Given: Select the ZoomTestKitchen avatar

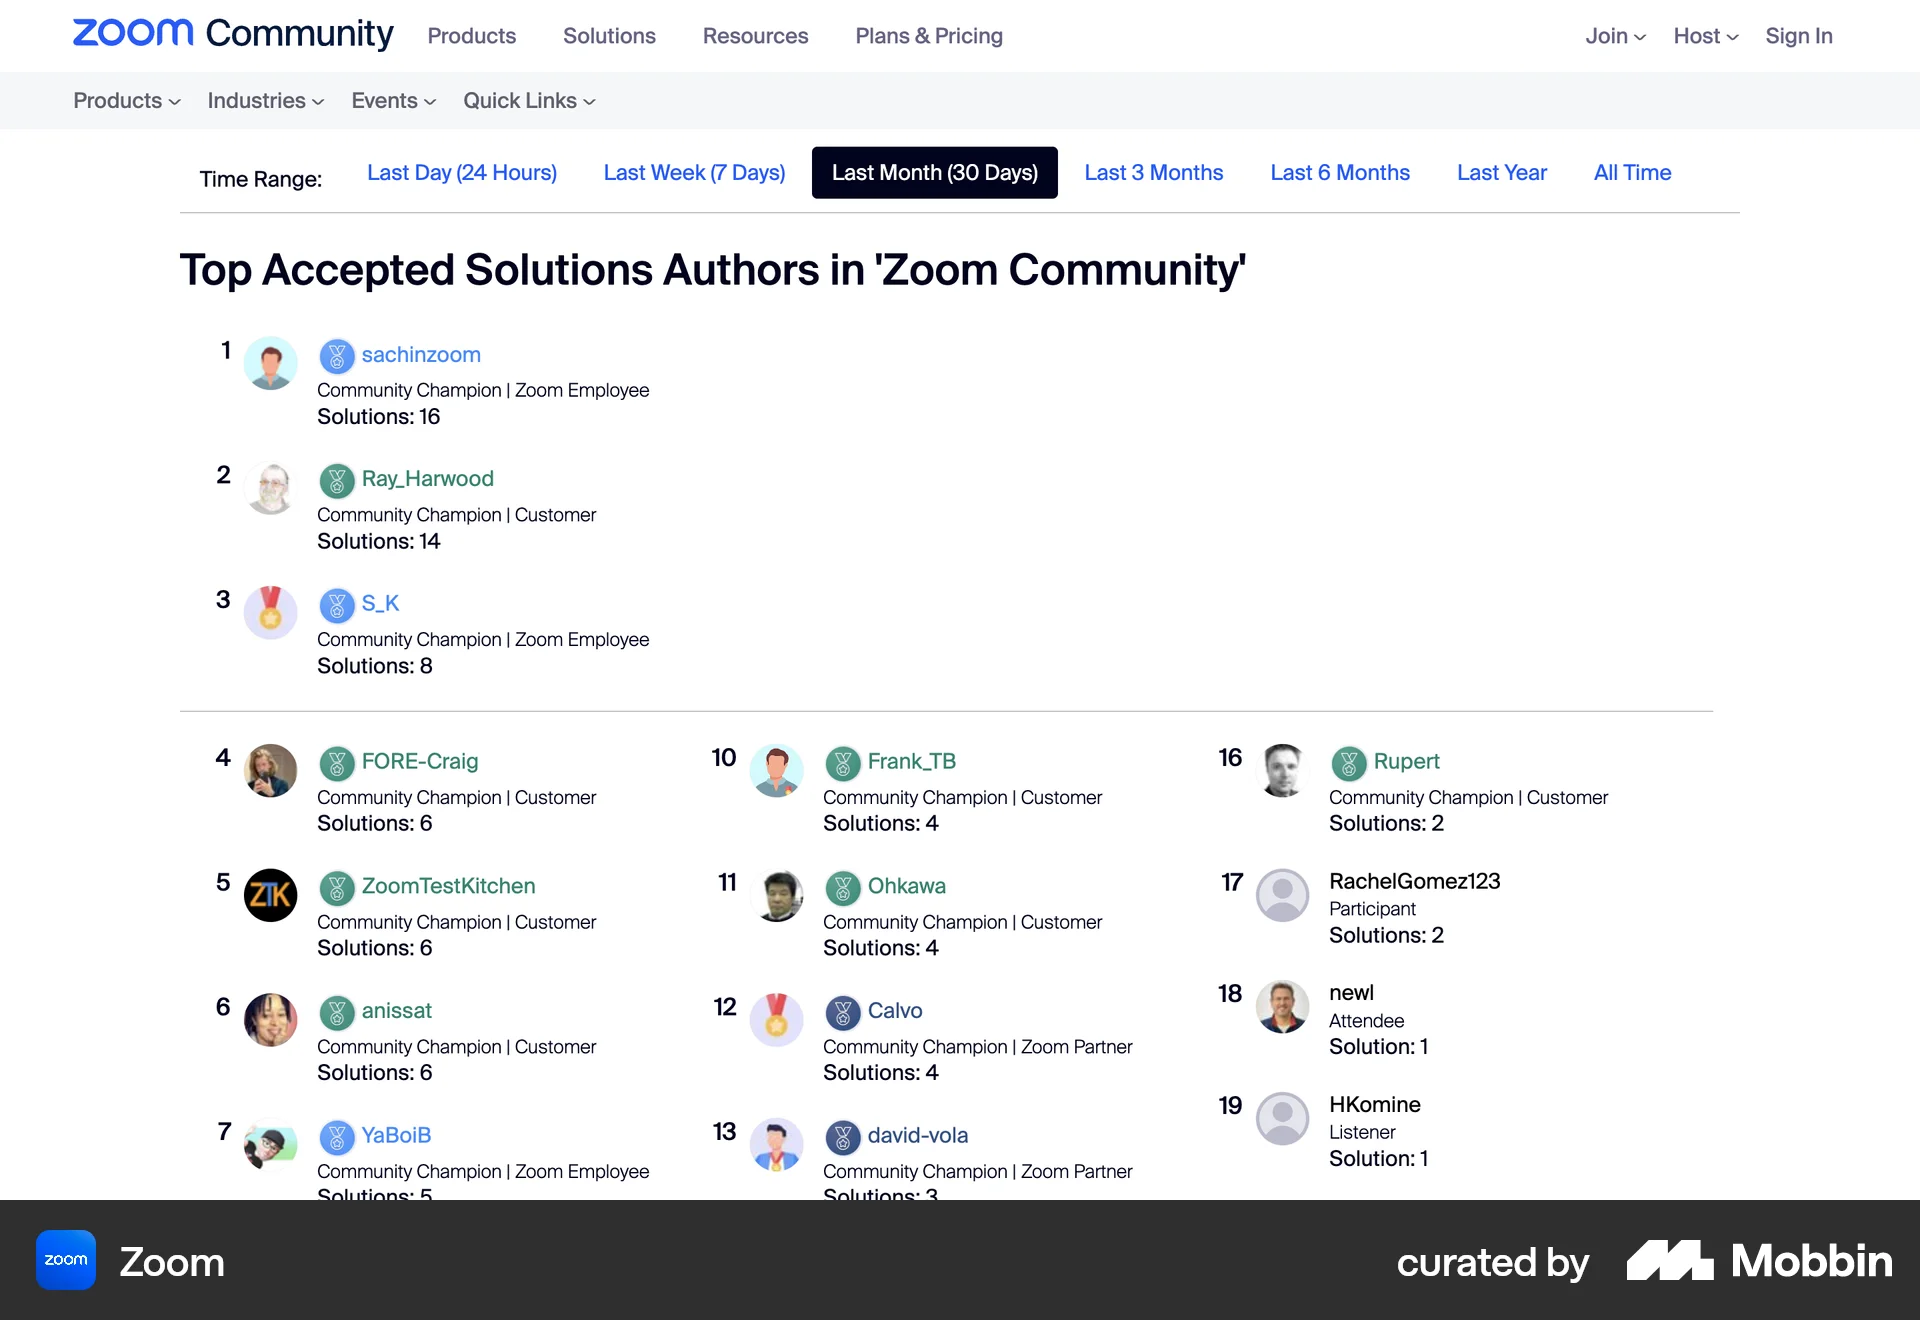Looking at the screenshot, I should (x=270, y=895).
